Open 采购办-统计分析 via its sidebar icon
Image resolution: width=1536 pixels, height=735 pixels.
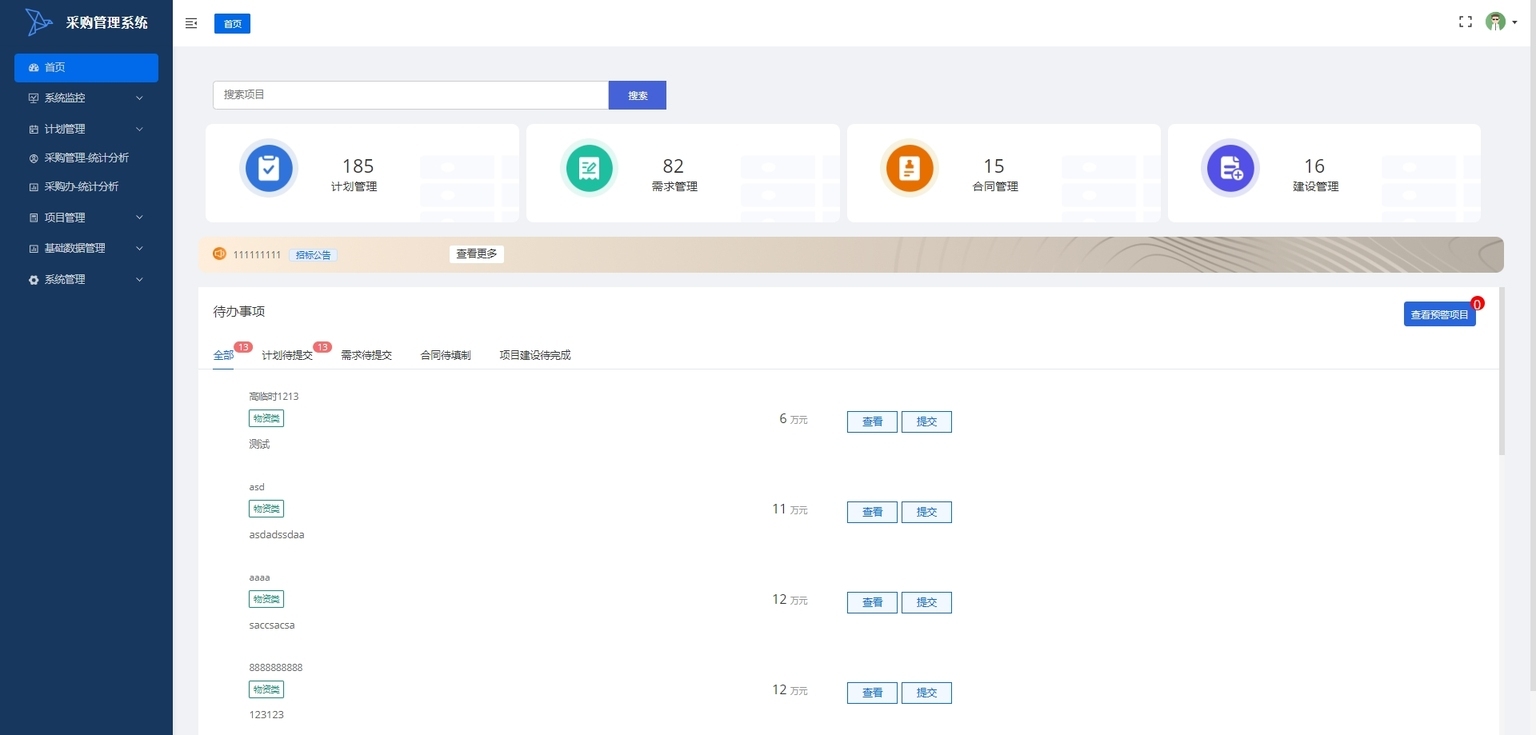coord(34,187)
